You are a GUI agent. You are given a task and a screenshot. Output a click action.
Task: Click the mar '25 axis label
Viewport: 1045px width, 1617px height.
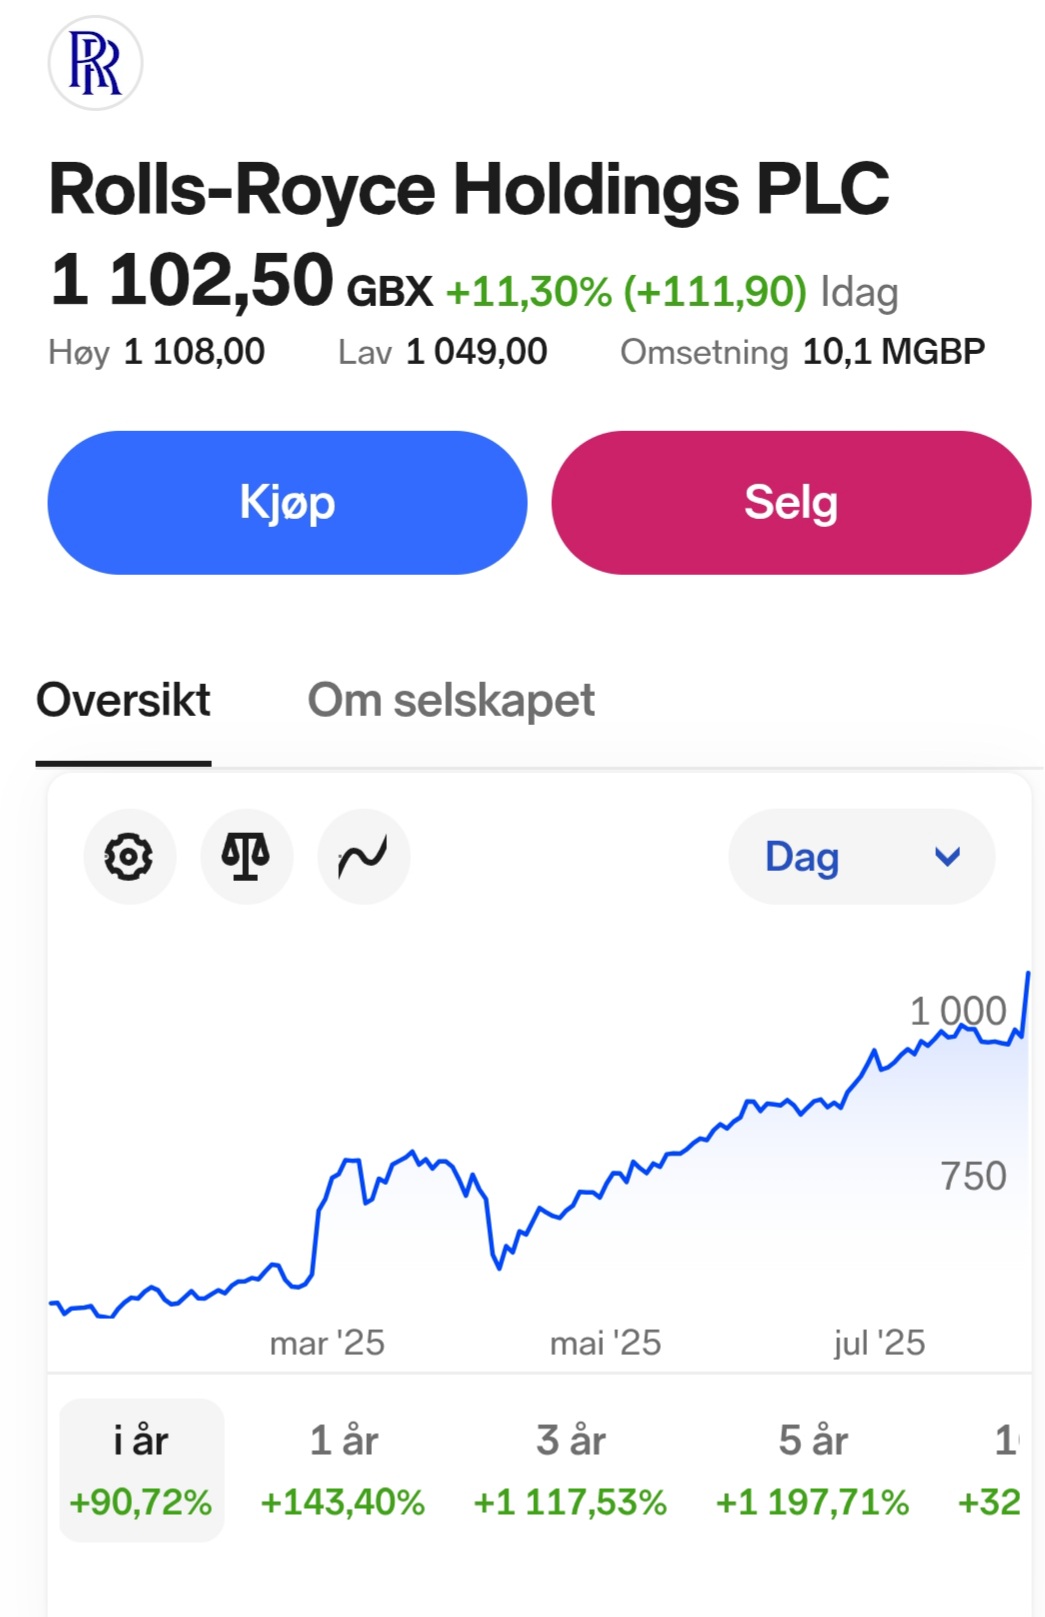(327, 1342)
